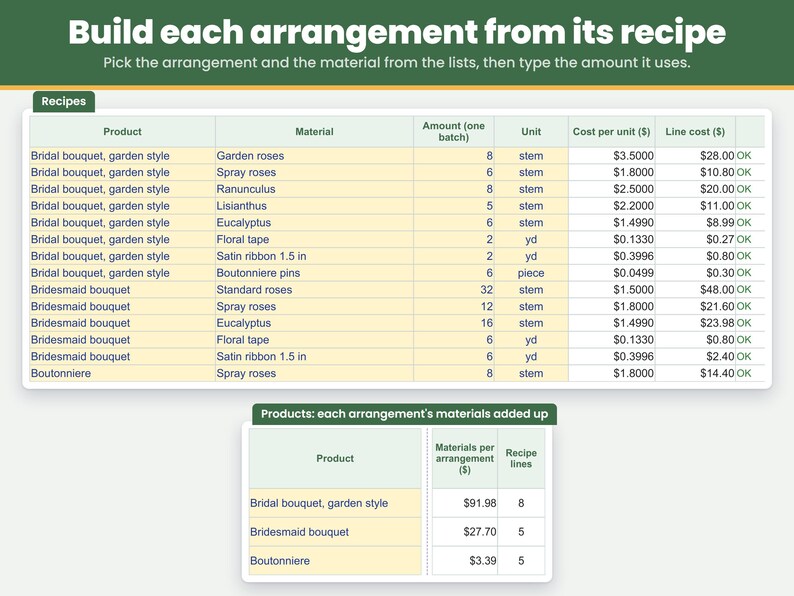Click line cost $11.00
The width and height of the screenshot is (794, 596).
point(695,206)
